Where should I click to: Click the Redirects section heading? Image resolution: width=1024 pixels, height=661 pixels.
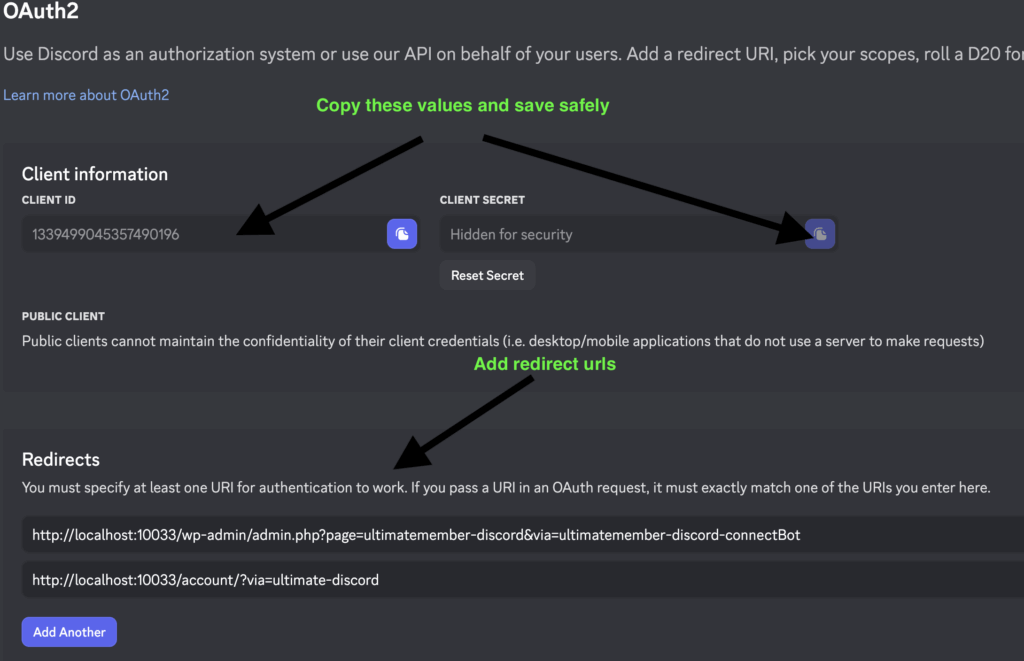pos(61,460)
